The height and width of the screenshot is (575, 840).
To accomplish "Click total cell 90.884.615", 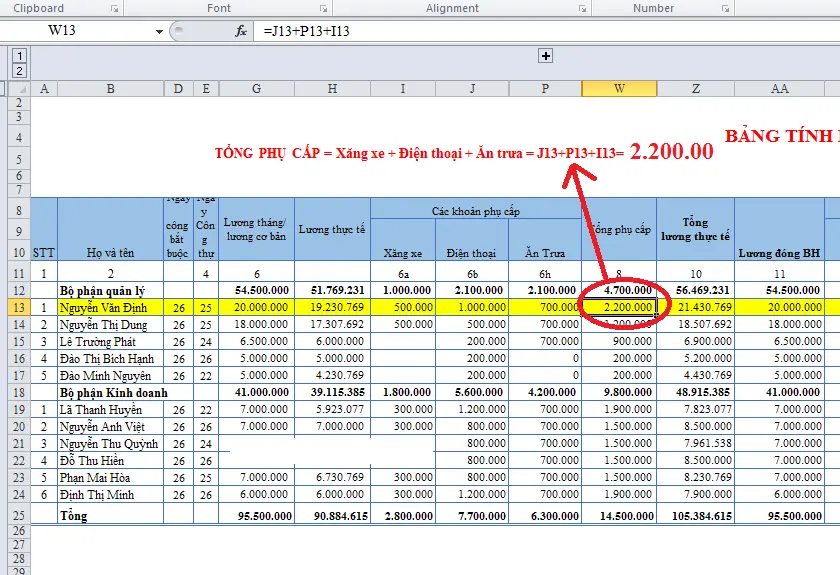I will [x=332, y=516].
